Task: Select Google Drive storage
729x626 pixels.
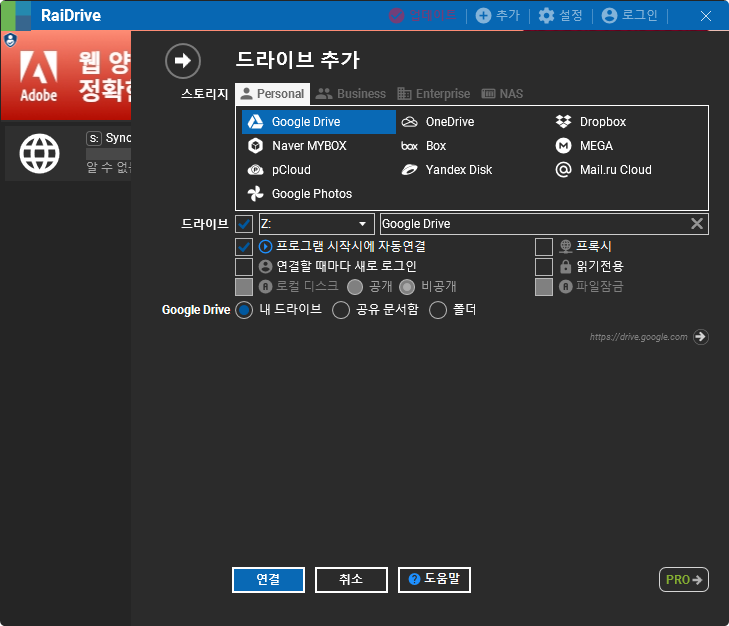Action: click(318, 122)
